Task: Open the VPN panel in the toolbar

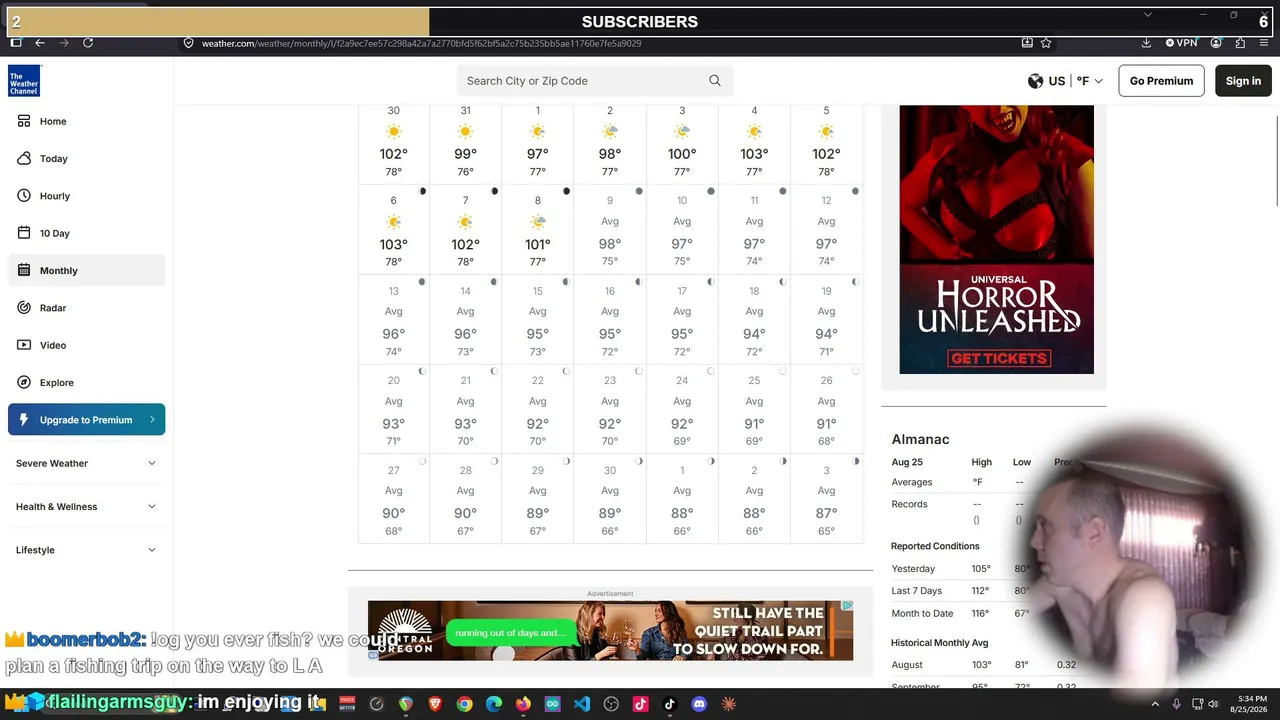Action: [1181, 43]
